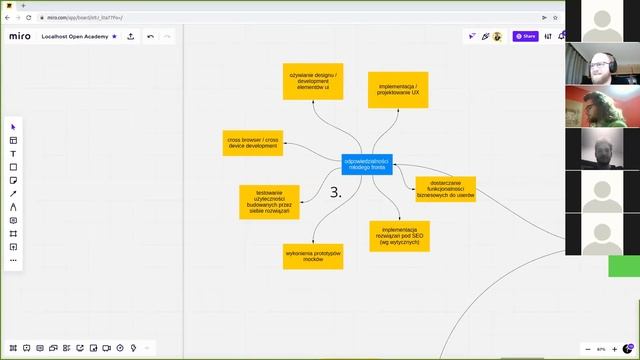Click the reactions confetti icon in top bar
This screenshot has height=360, width=640.
[x=485, y=36]
